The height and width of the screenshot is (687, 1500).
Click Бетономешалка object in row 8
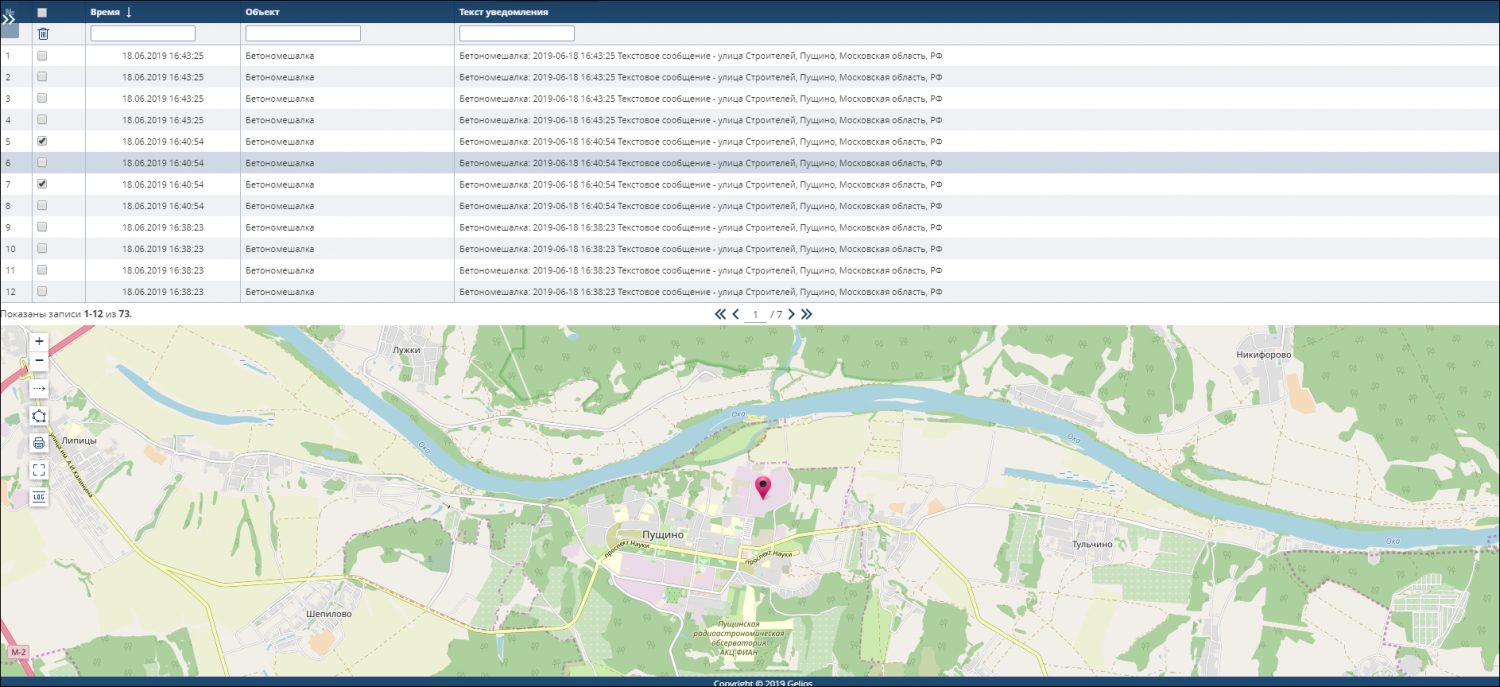279,206
